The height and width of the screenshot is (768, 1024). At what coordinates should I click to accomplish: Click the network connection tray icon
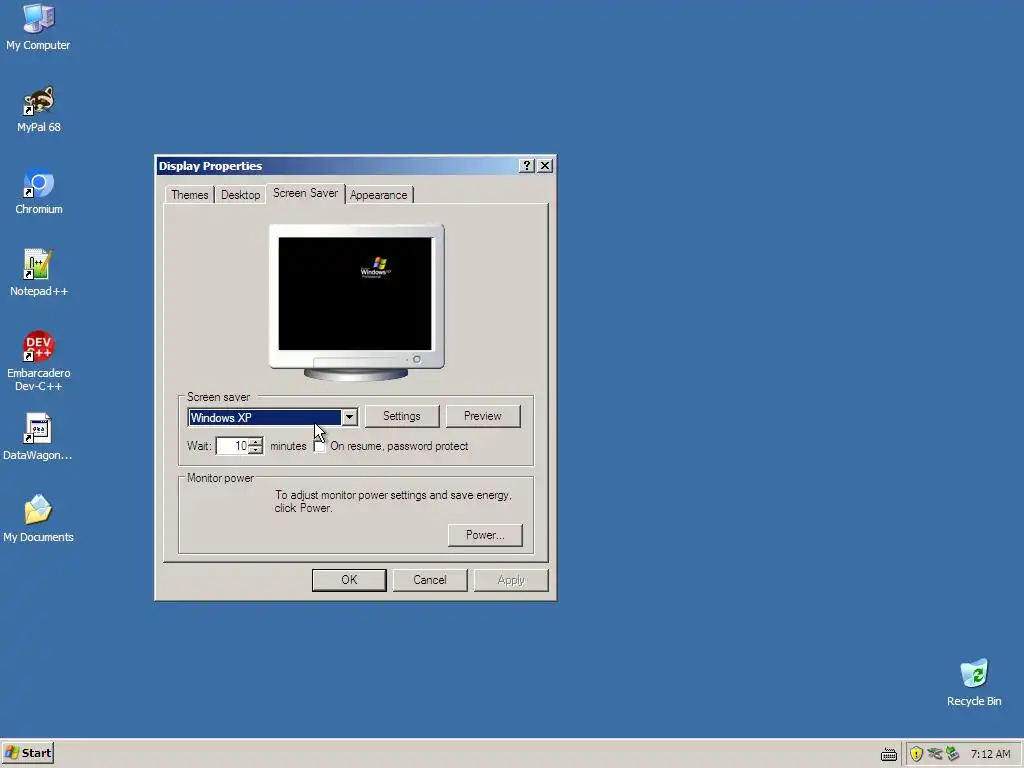point(935,754)
